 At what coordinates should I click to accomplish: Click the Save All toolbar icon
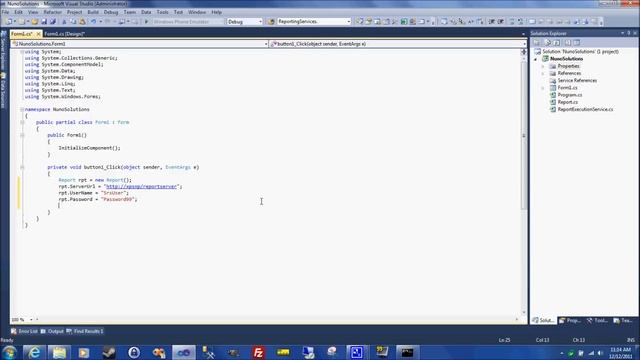pyautogui.click(x=53, y=22)
